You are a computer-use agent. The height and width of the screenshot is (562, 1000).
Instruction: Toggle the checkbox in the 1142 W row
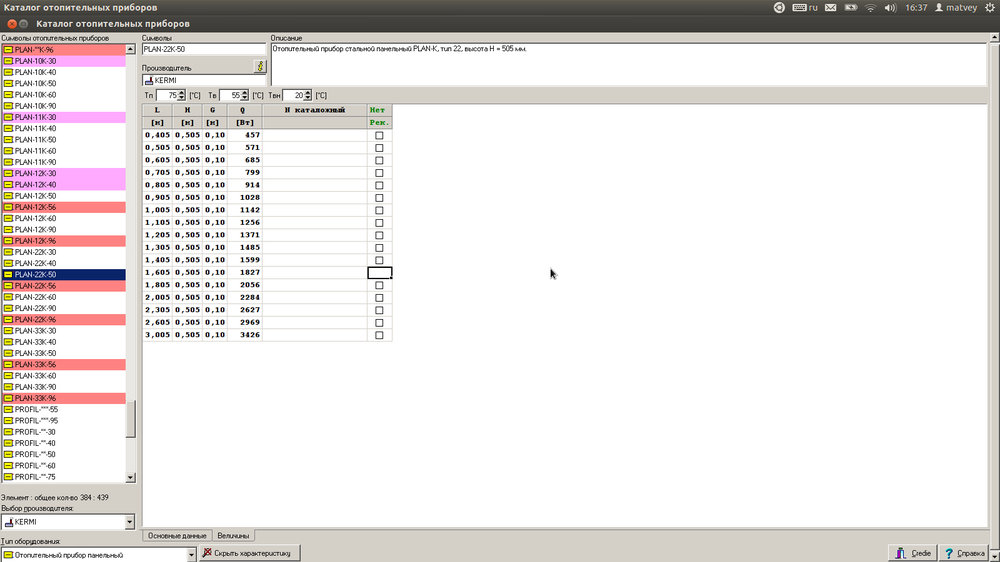pyautogui.click(x=379, y=210)
